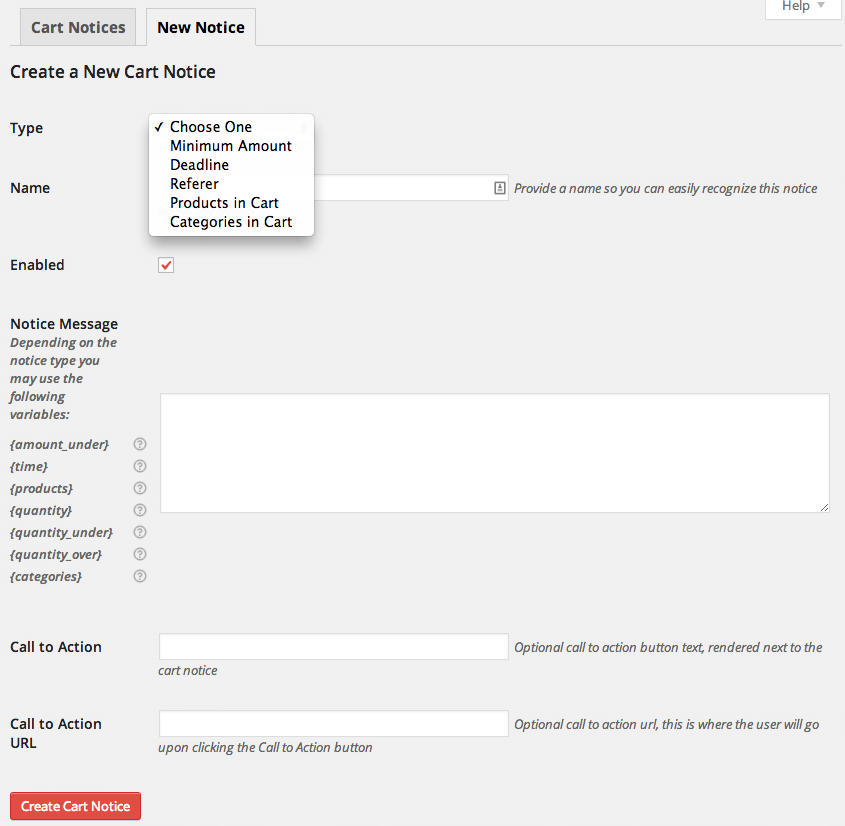Click the small icon inside the Name field

499,188
